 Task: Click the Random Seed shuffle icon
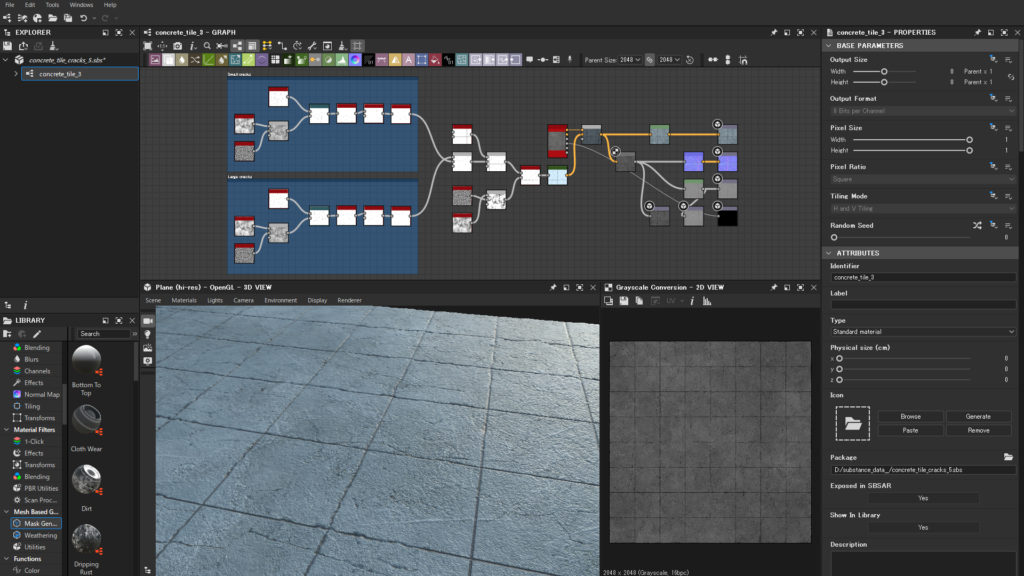coord(976,226)
